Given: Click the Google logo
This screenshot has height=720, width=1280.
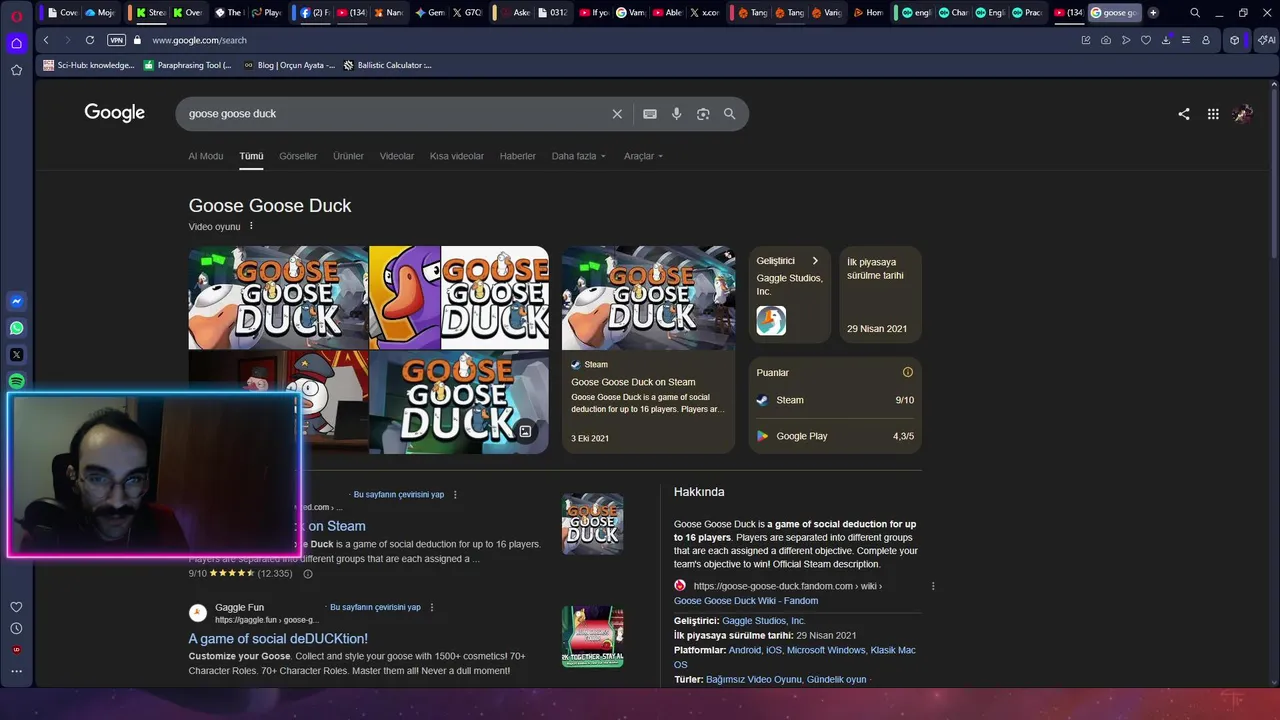Looking at the screenshot, I should pos(114,113).
